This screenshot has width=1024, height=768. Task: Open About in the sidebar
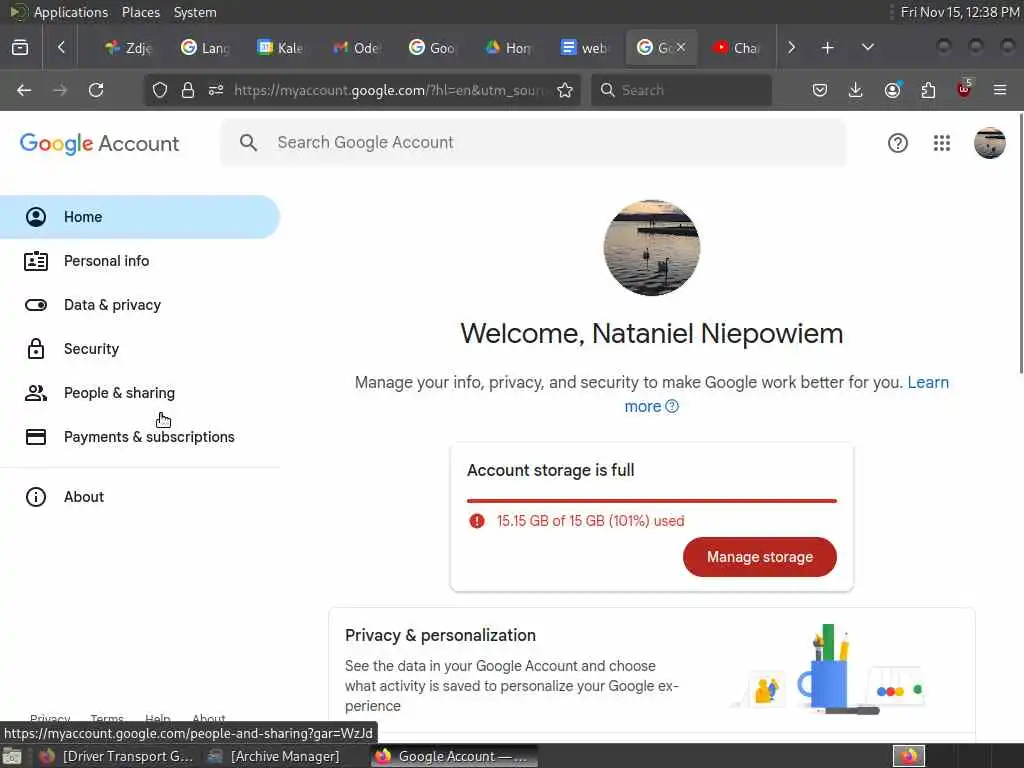140,497
